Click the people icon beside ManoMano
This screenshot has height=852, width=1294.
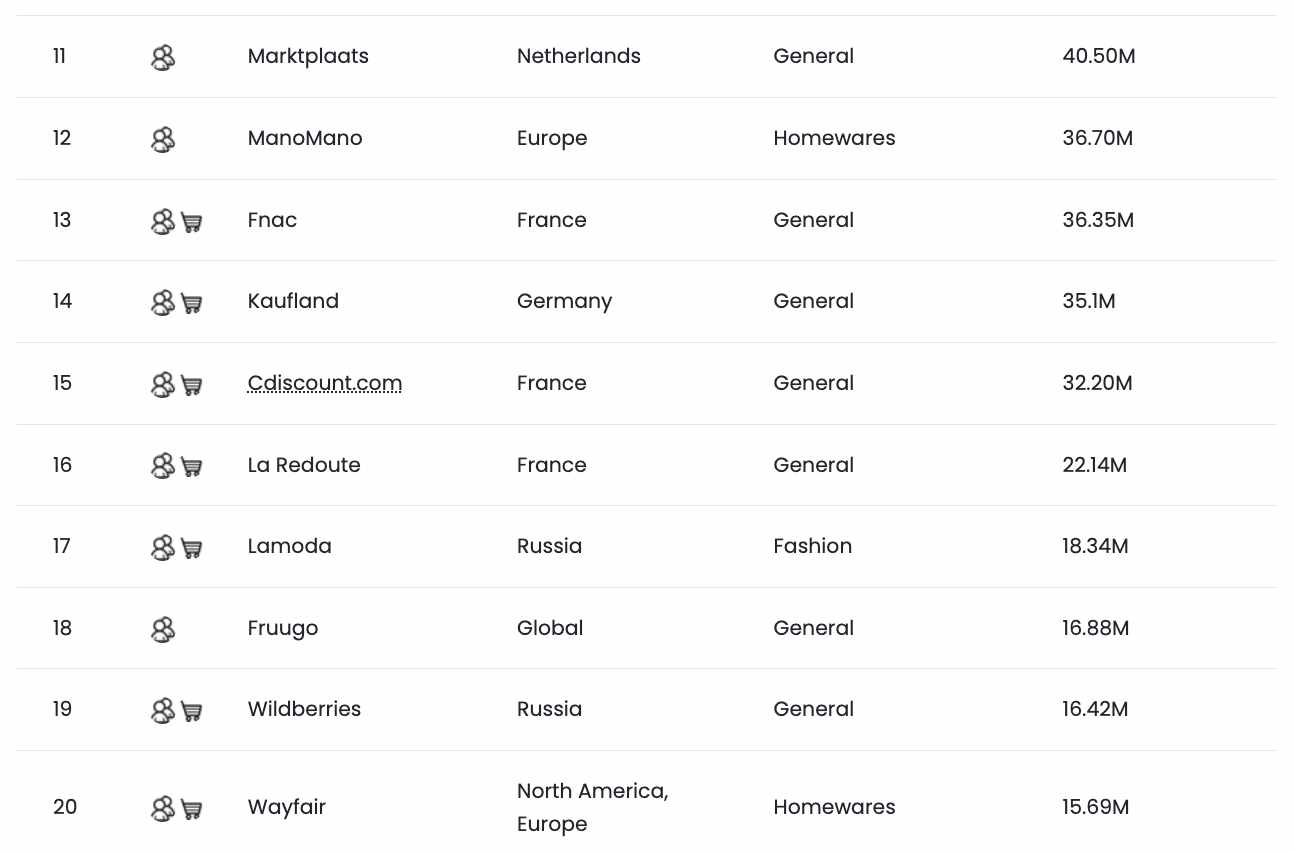coord(163,140)
